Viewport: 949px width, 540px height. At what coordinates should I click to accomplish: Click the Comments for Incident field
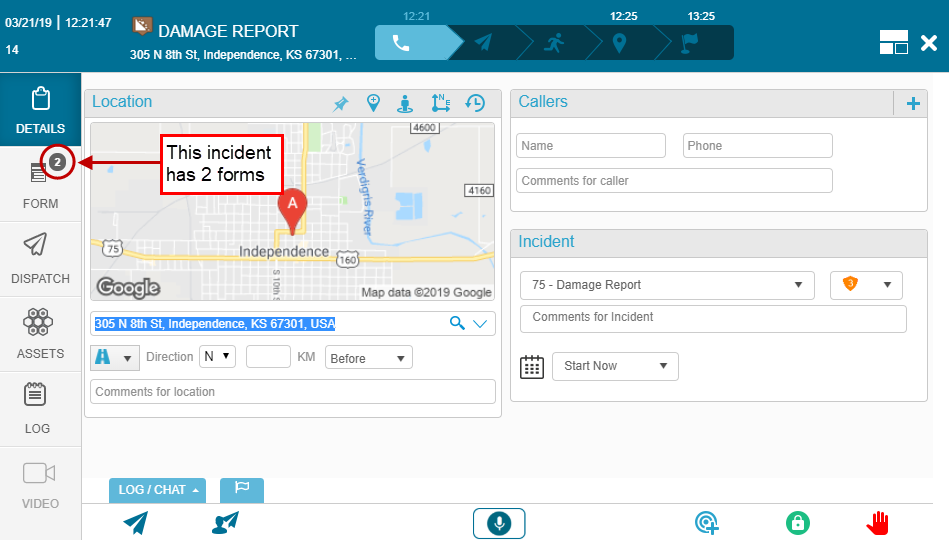click(x=713, y=318)
